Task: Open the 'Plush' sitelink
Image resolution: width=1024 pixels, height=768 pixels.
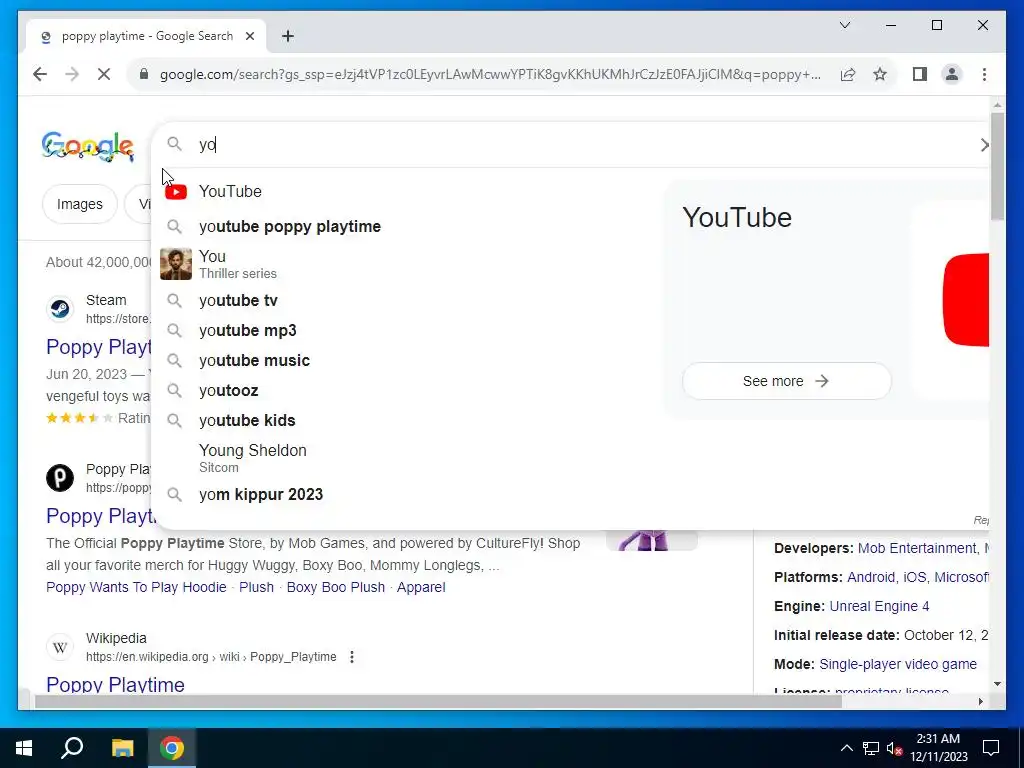Action: point(257,587)
